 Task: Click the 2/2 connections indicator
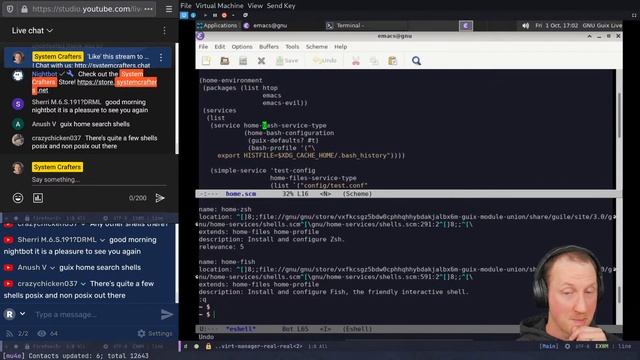[18, 333]
